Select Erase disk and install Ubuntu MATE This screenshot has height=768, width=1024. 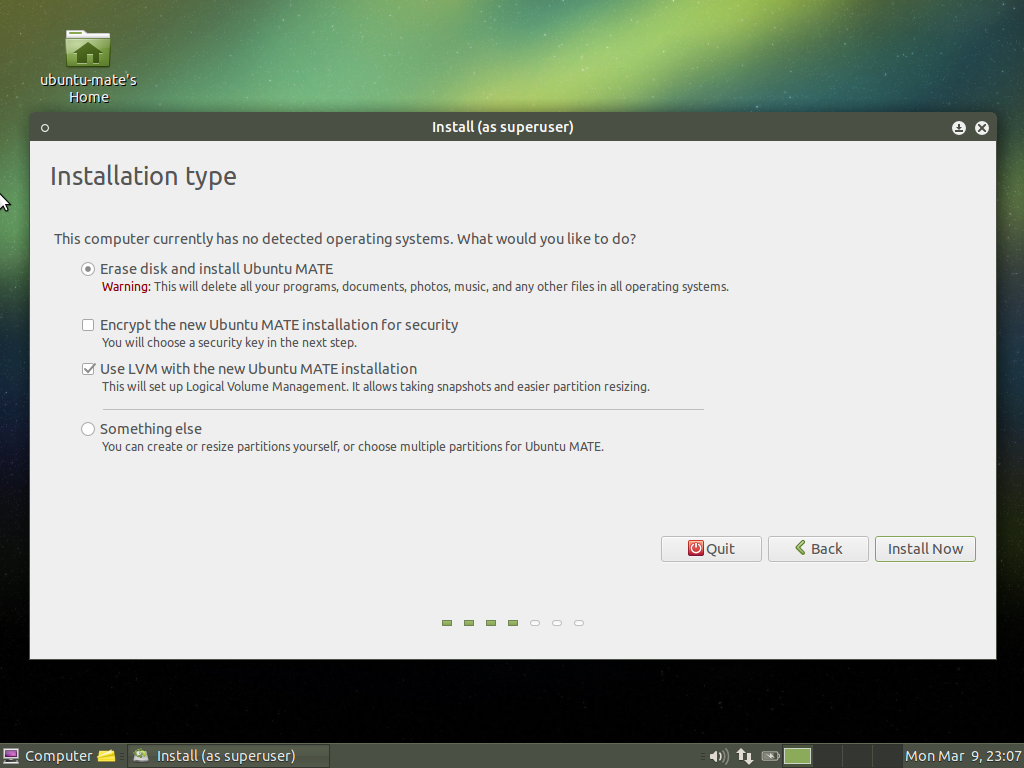[208, 269]
